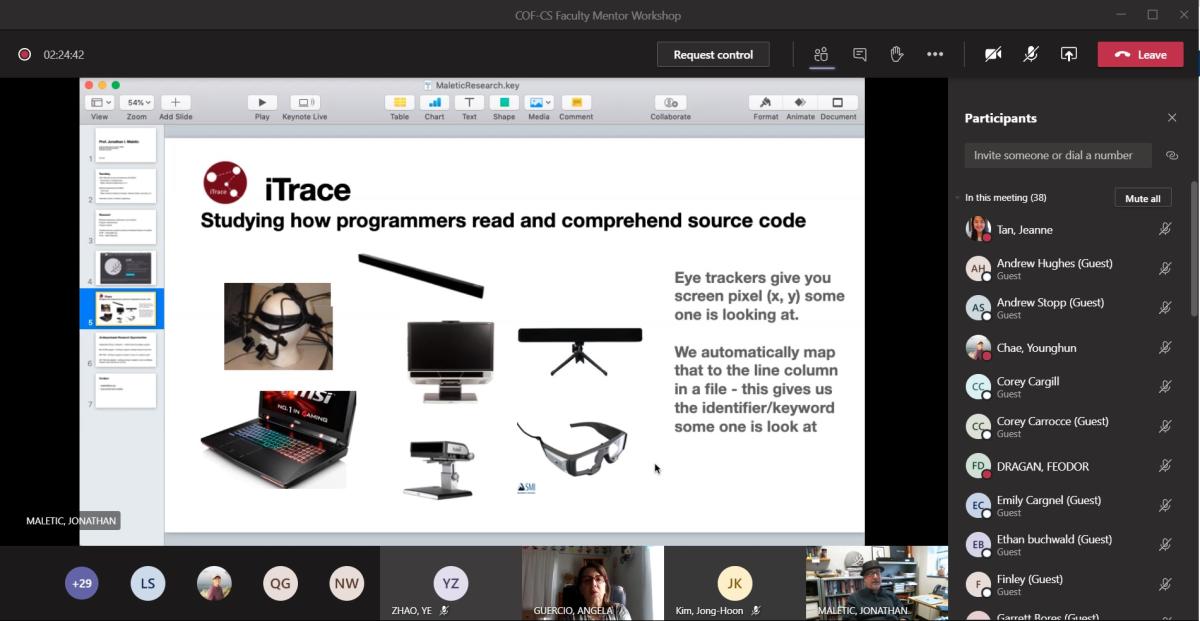The image size is (1200, 621).
Task: Open the show participants icon
Action: 821,54
